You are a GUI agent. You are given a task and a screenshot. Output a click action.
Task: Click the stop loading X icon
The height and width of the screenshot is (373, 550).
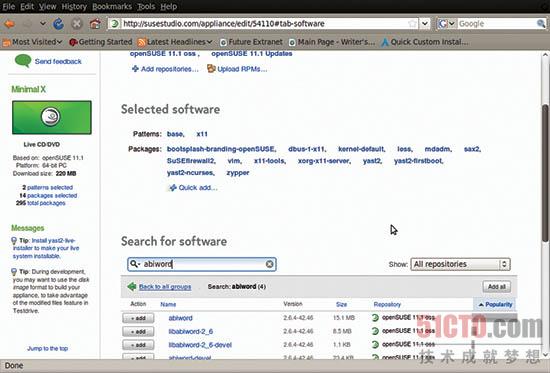(76, 24)
